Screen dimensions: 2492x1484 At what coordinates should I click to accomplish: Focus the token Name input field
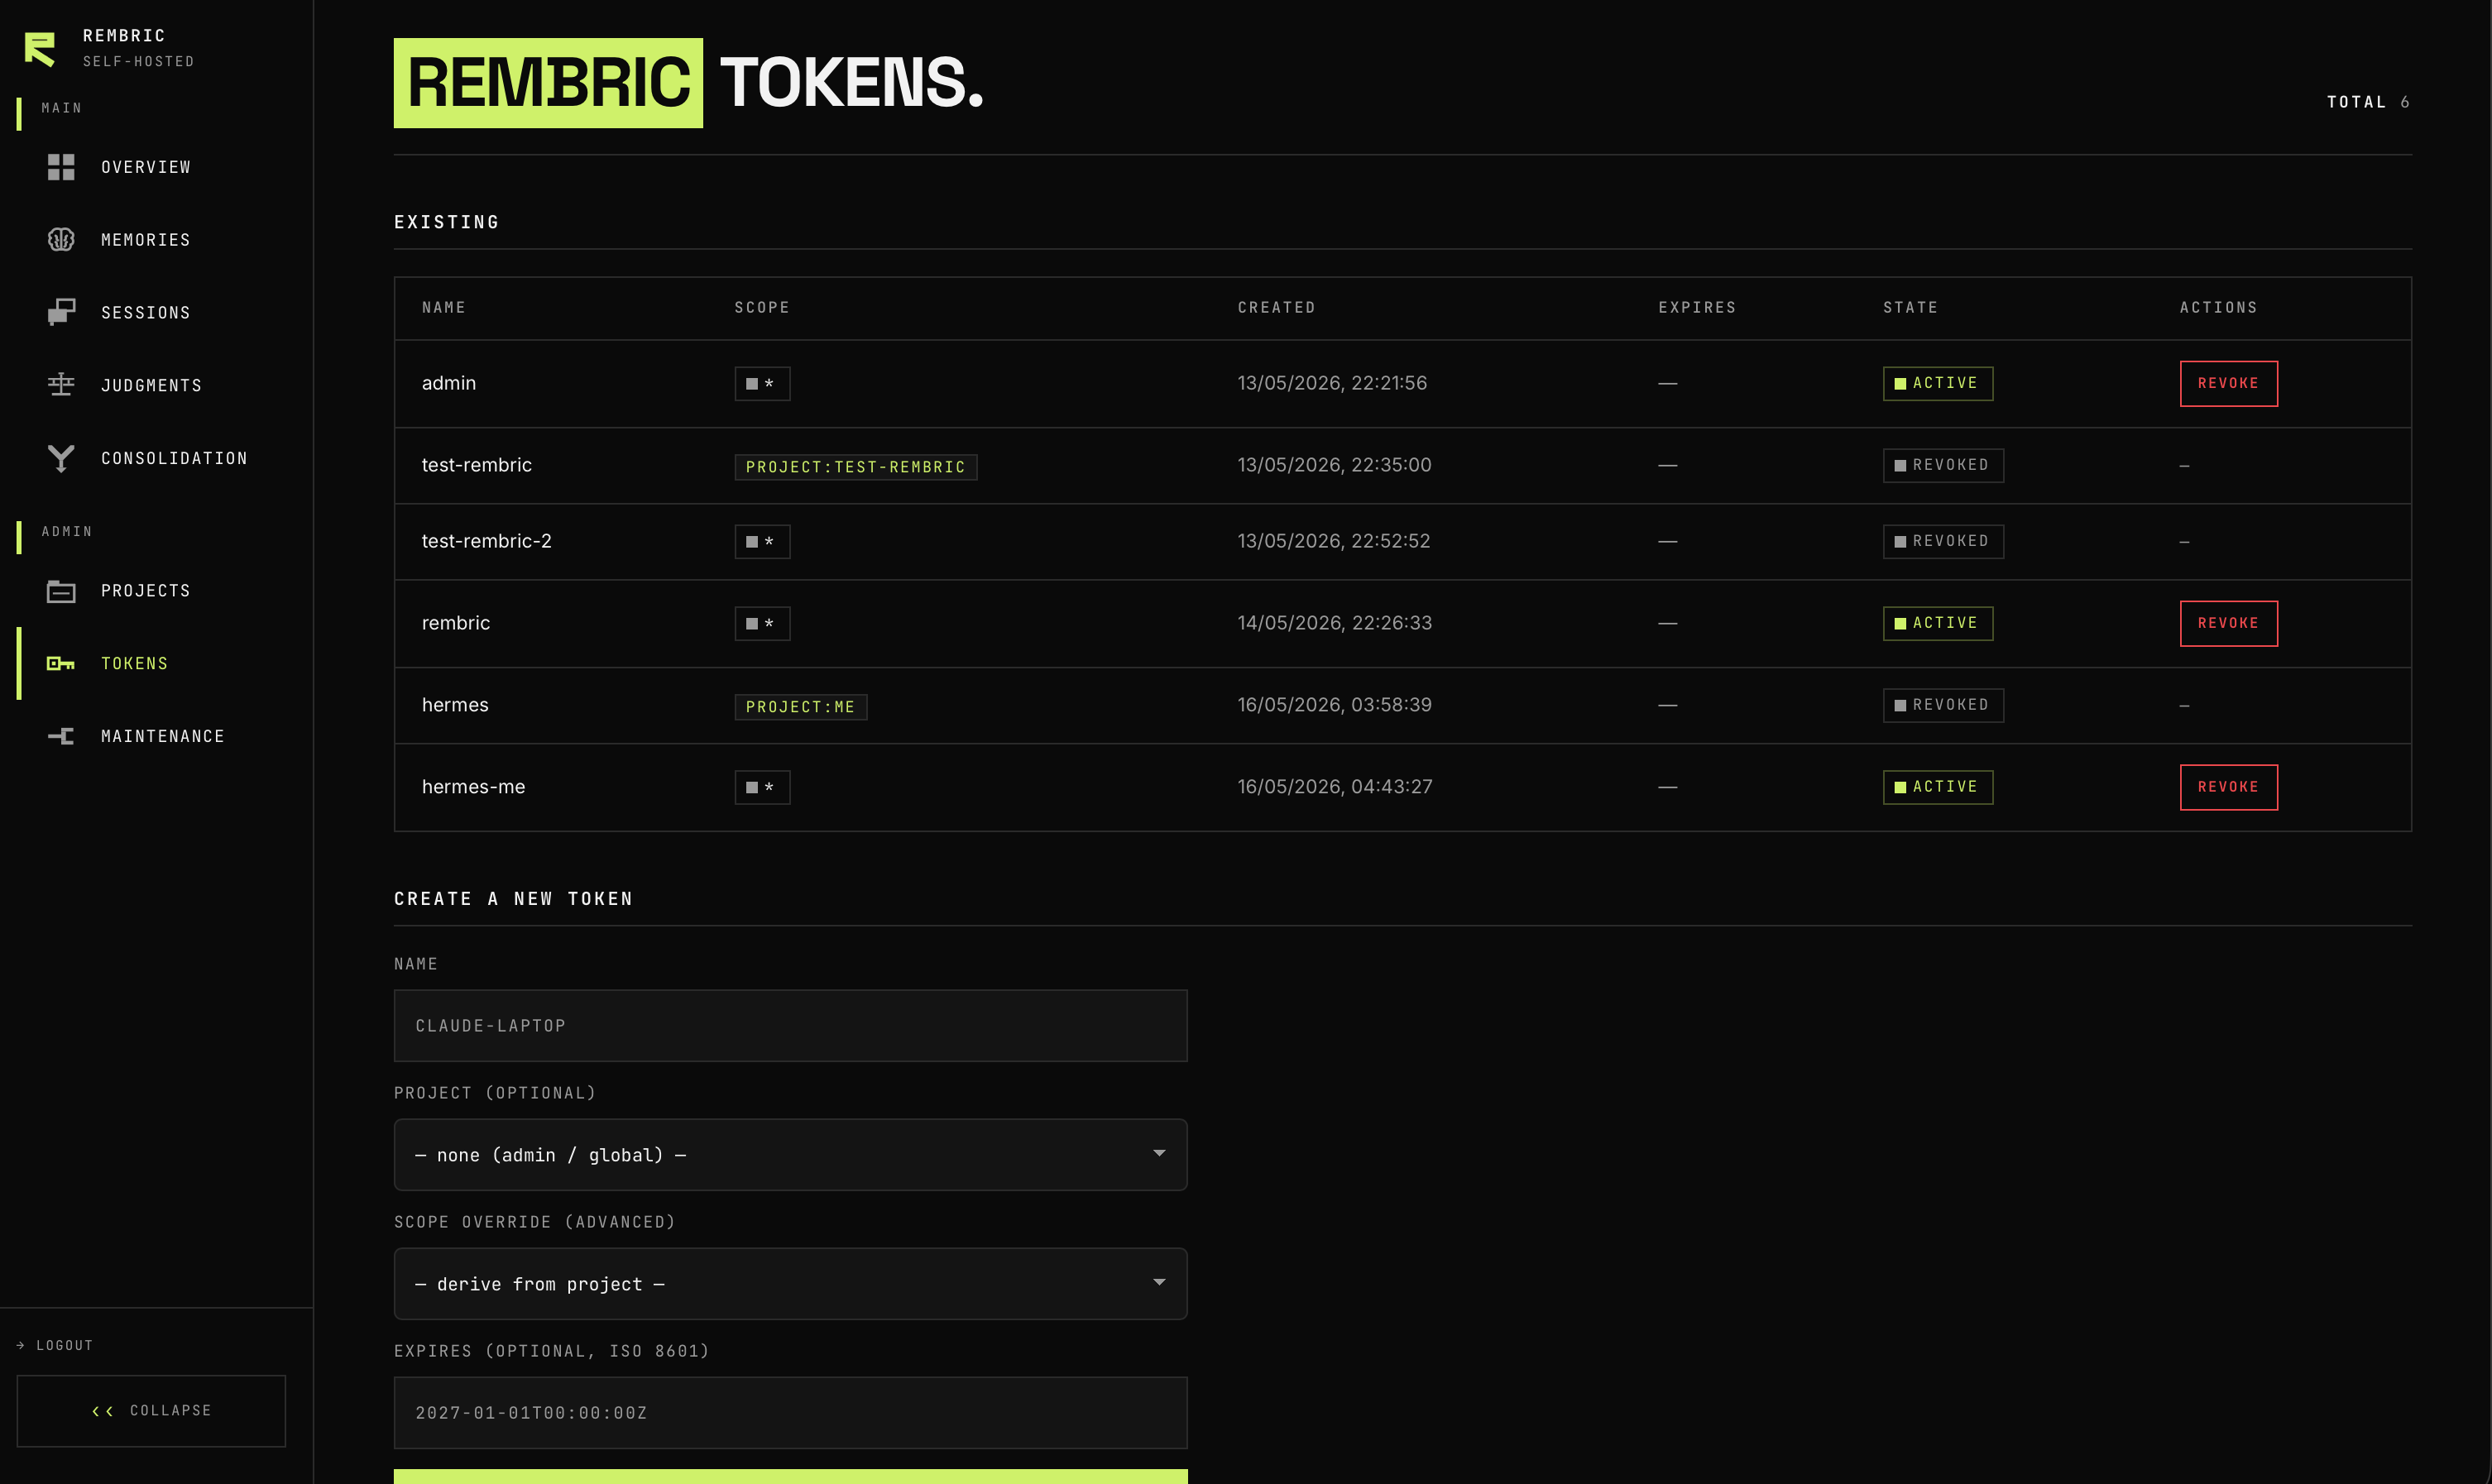click(x=790, y=1025)
